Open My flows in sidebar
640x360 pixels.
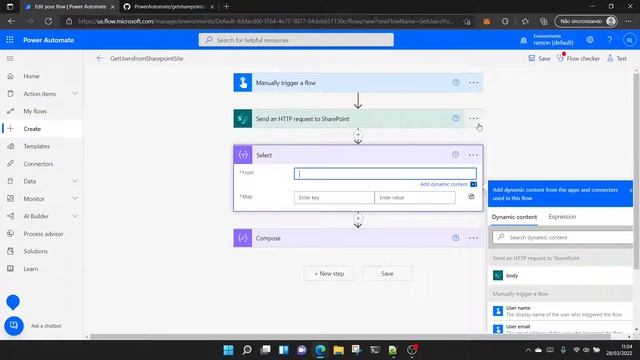[35, 111]
